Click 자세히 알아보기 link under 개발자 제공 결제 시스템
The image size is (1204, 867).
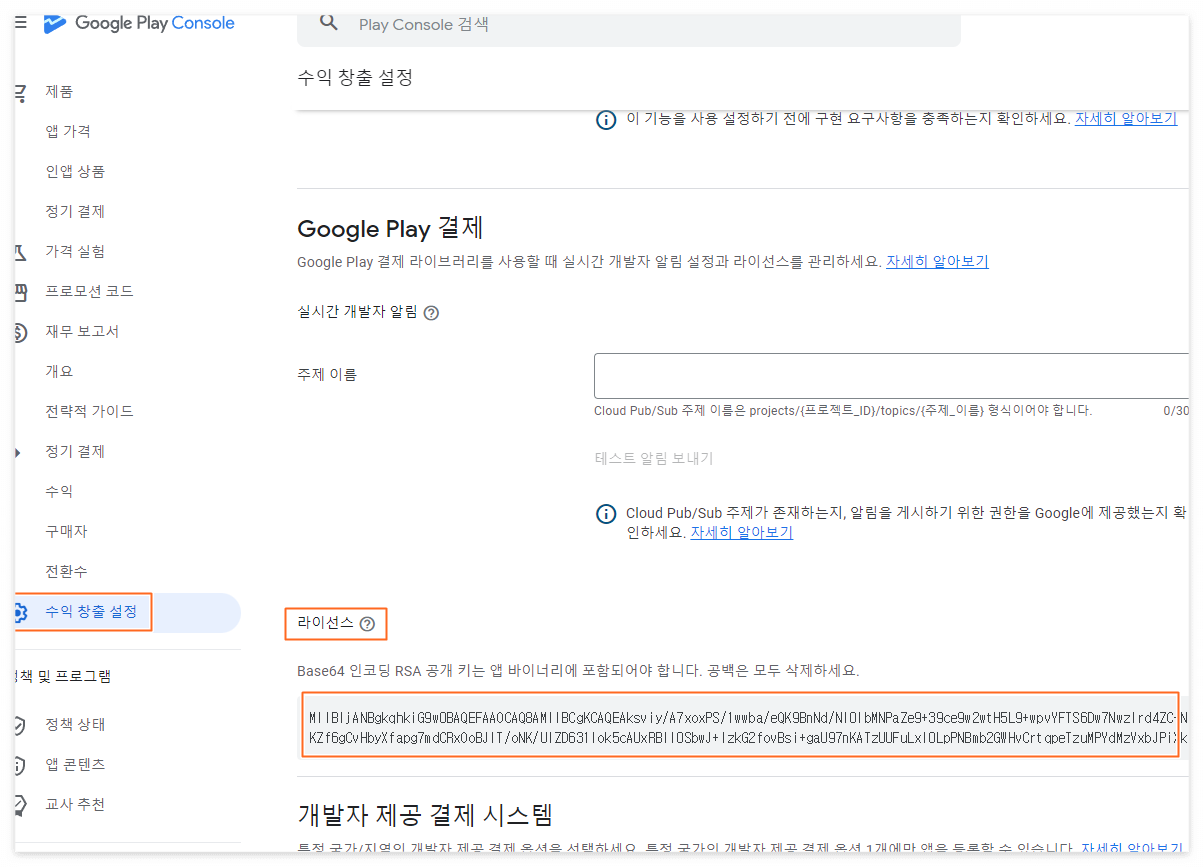(1134, 848)
